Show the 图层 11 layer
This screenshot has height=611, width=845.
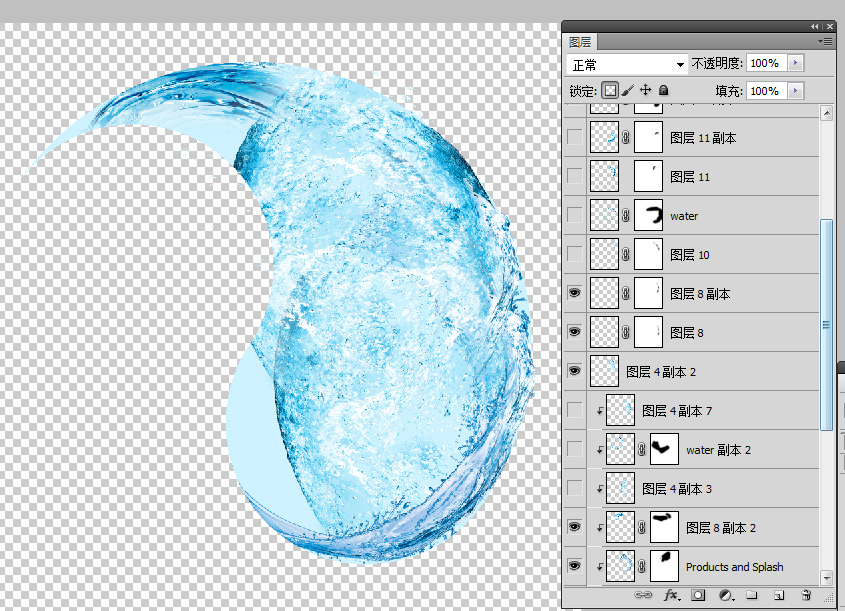pos(575,176)
